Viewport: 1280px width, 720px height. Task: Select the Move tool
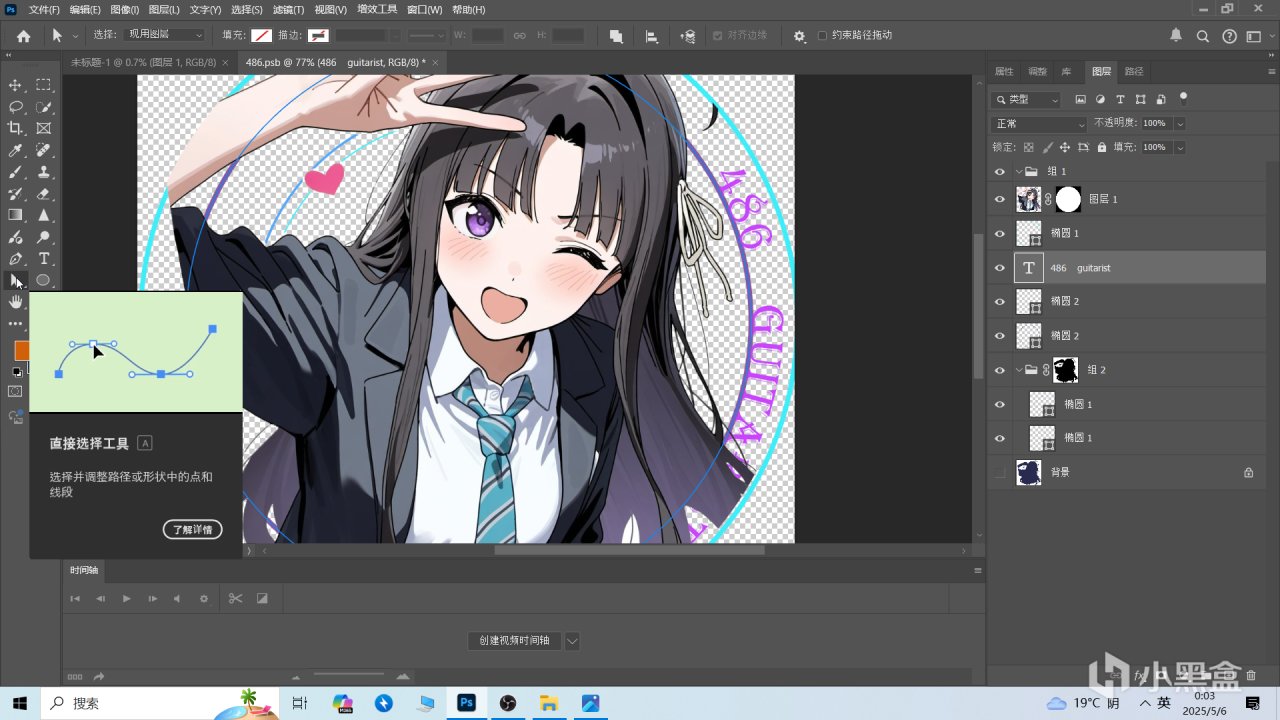[15, 85]
